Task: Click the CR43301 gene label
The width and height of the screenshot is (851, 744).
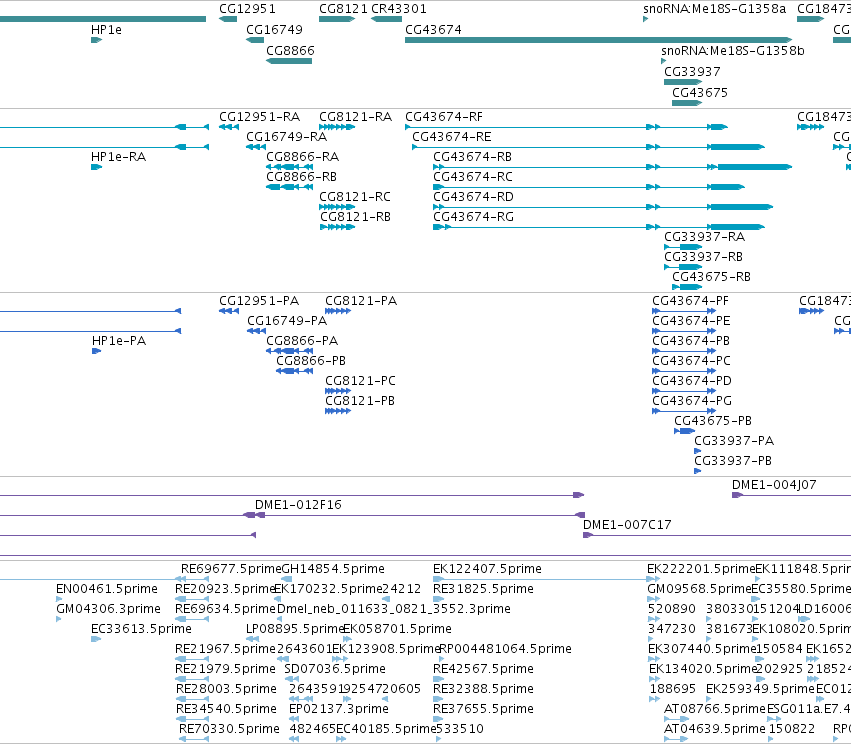Action: click(x=398, y=9)
